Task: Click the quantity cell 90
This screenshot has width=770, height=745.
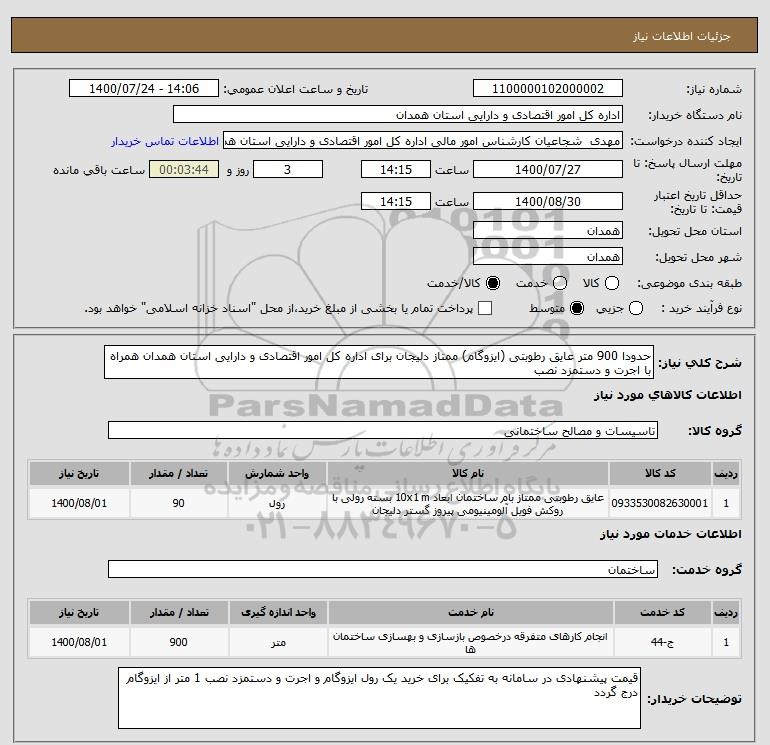Action: [x=179, y=503]
